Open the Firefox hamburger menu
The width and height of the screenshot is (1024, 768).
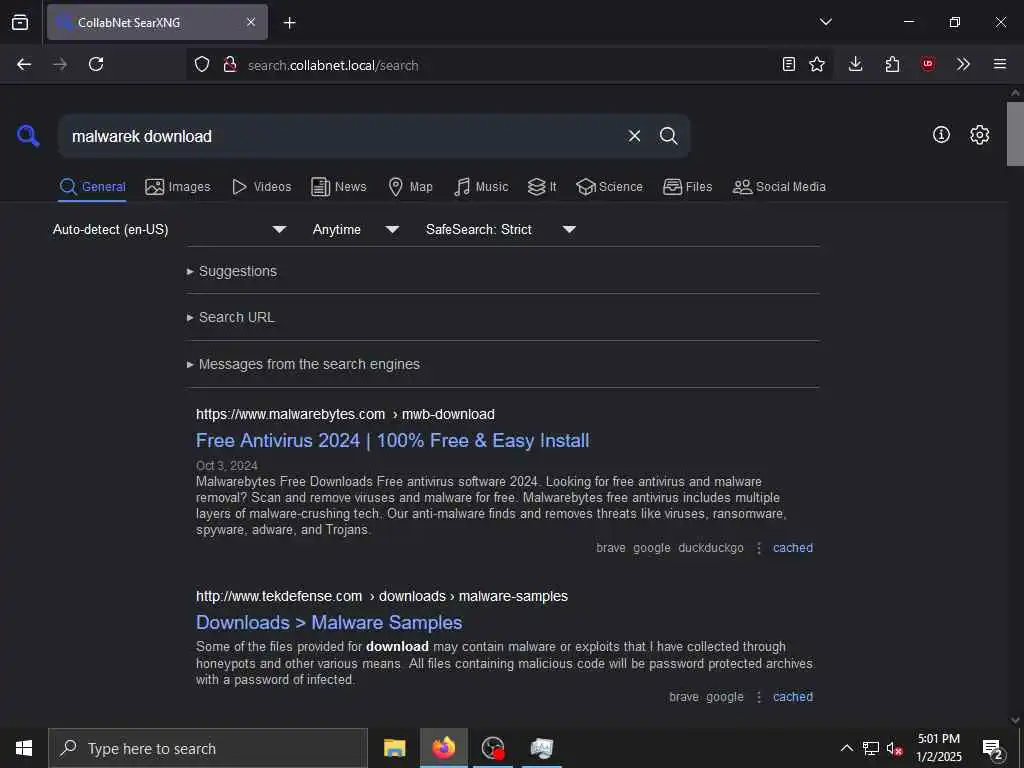click(x=1000, y=64)
